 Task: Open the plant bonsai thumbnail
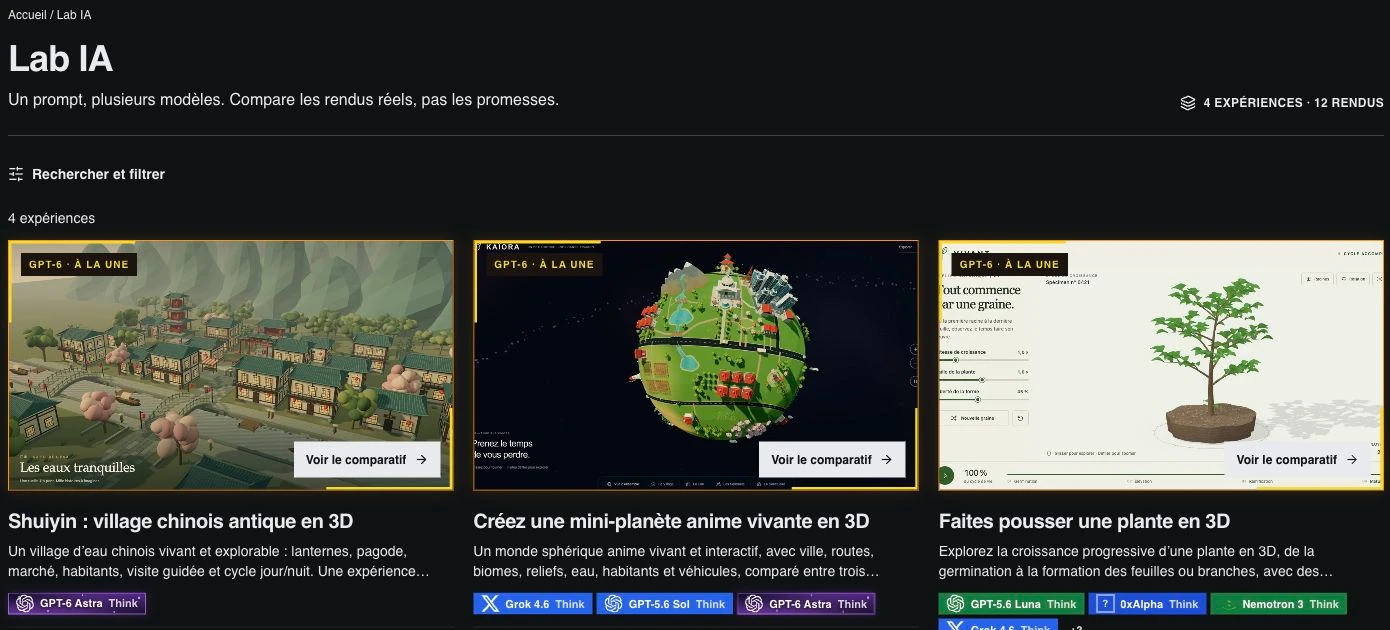[1161, 365]
